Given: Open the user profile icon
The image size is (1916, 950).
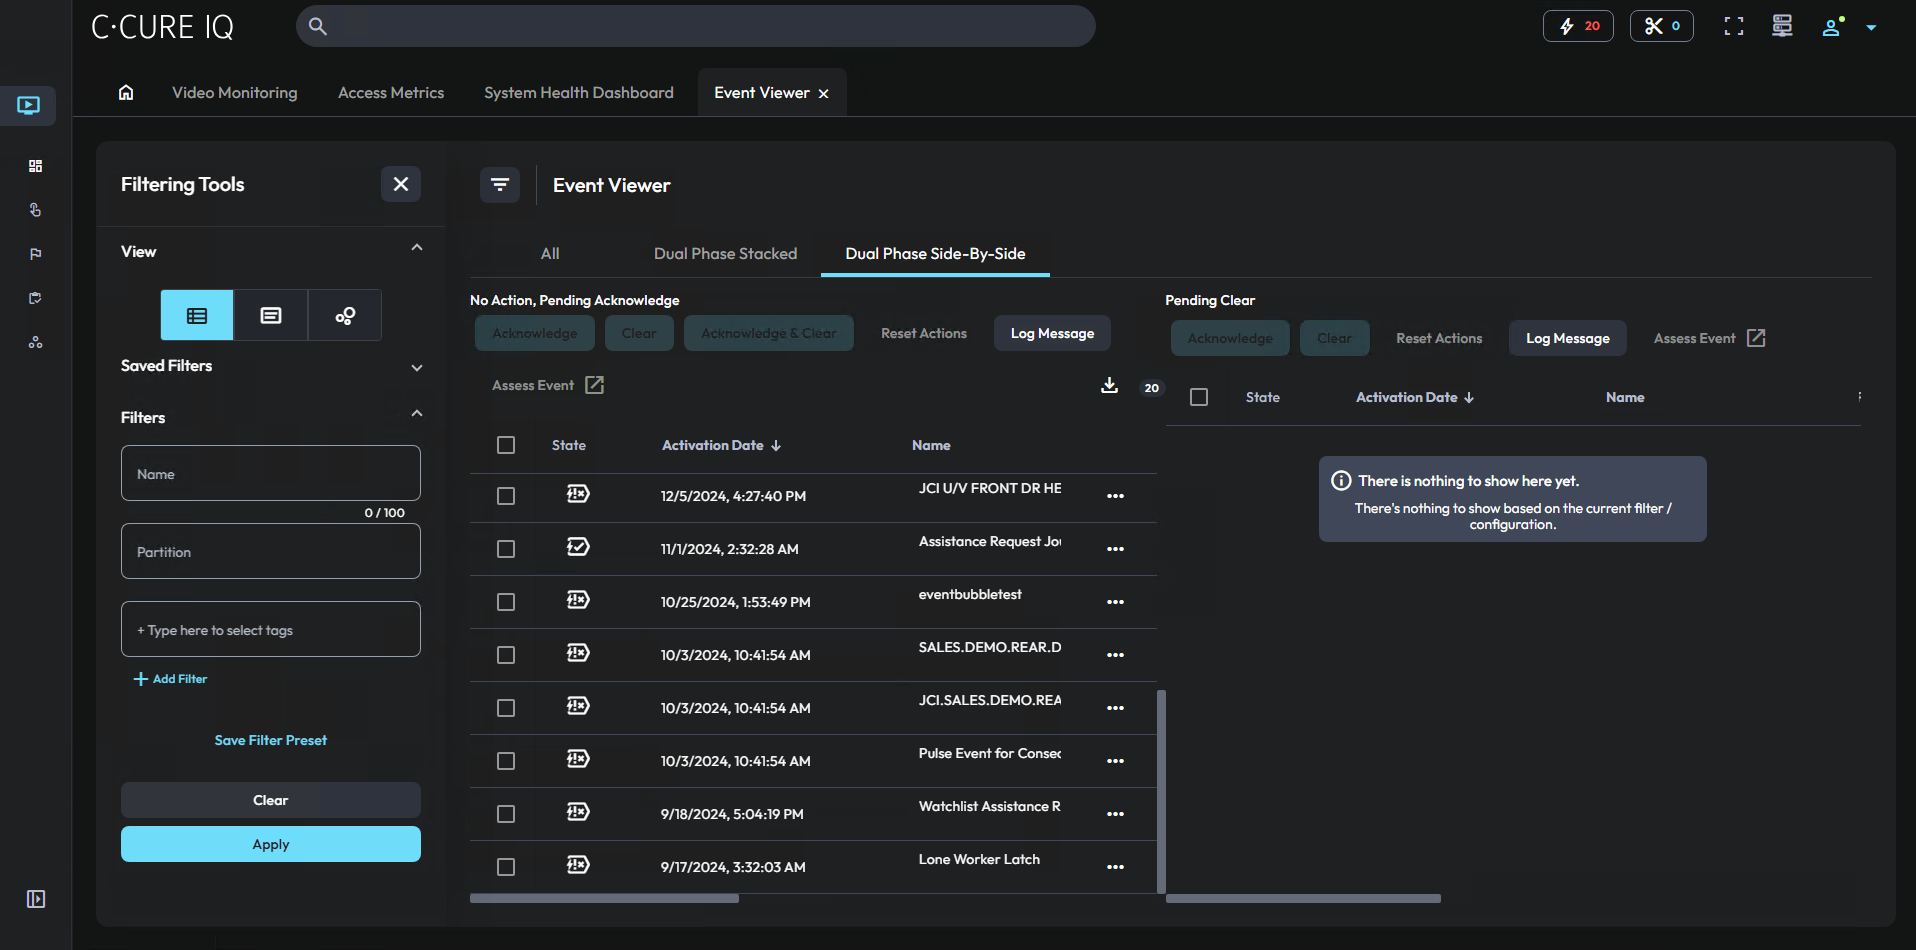Looking at the screenshot, I should point(1832,27).
